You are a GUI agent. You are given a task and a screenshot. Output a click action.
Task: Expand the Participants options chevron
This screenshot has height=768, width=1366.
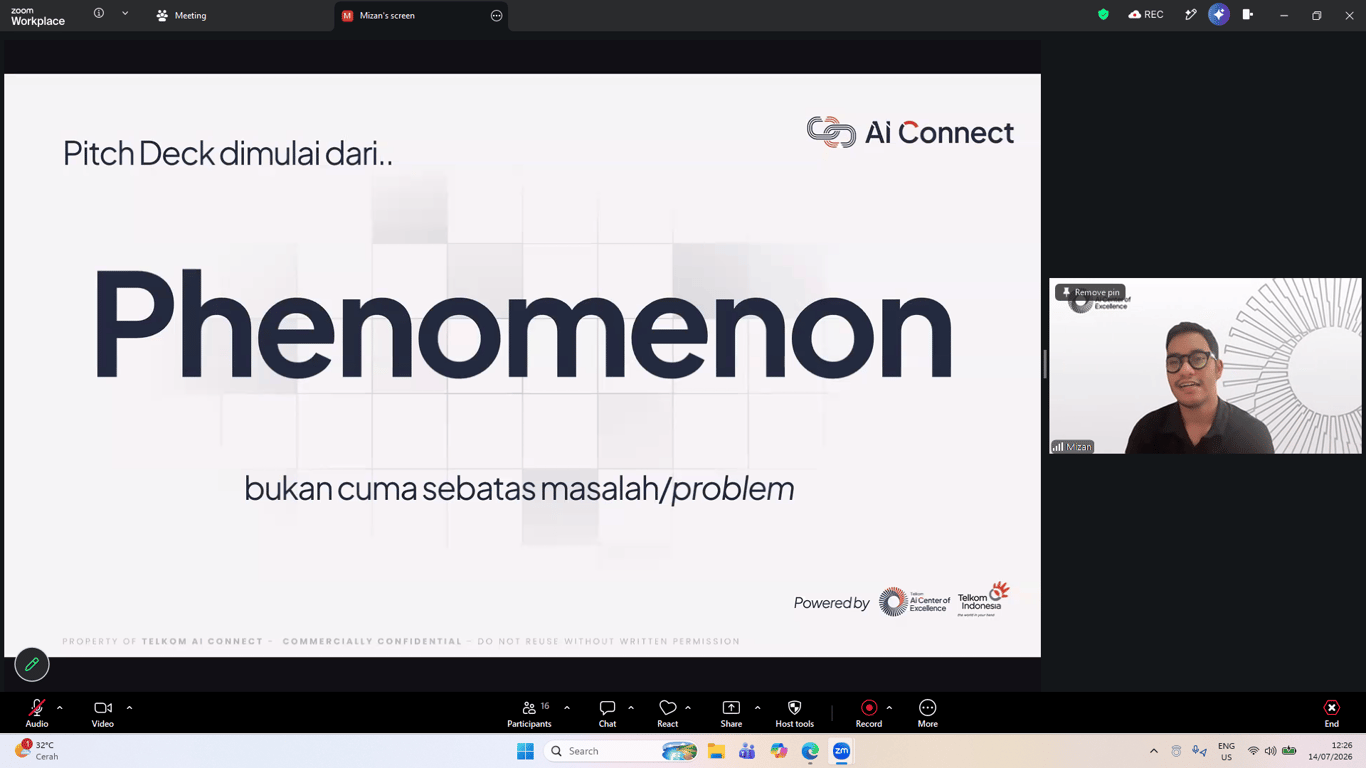pyautogui.click(x=567, y=708)
